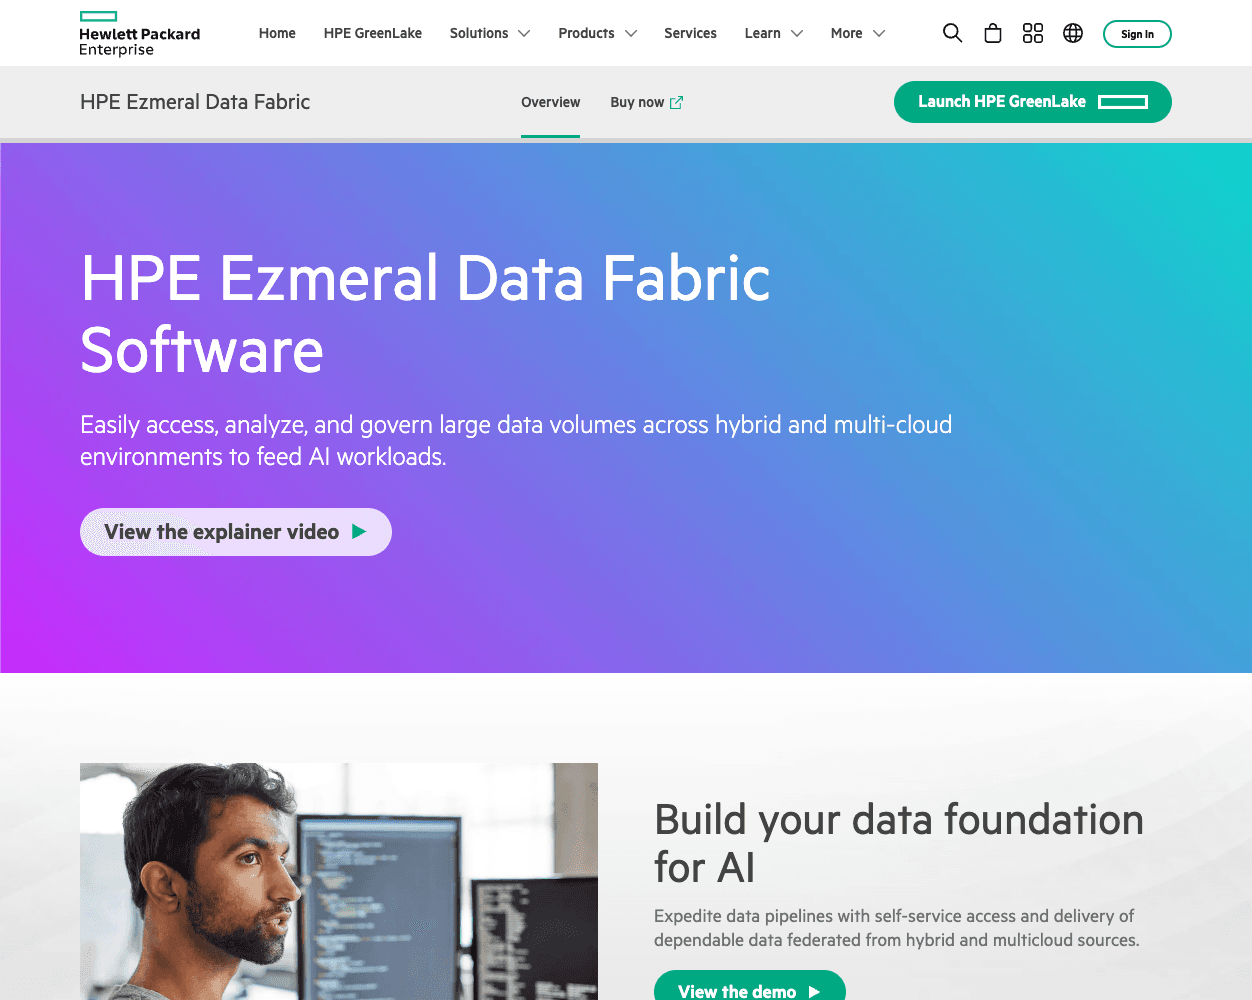Click the play arrow on View the demo
1252x1000 pixels.
814,991
